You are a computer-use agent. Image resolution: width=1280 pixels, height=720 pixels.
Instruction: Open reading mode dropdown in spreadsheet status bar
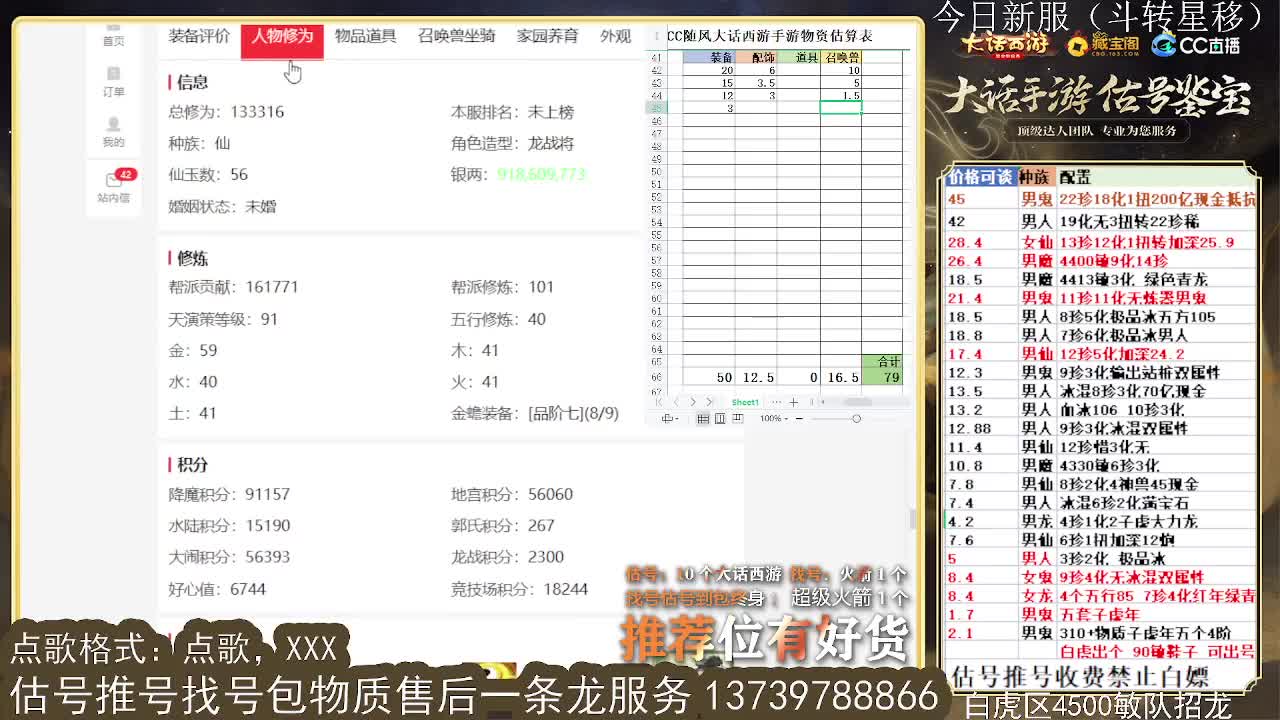point(670,418)
